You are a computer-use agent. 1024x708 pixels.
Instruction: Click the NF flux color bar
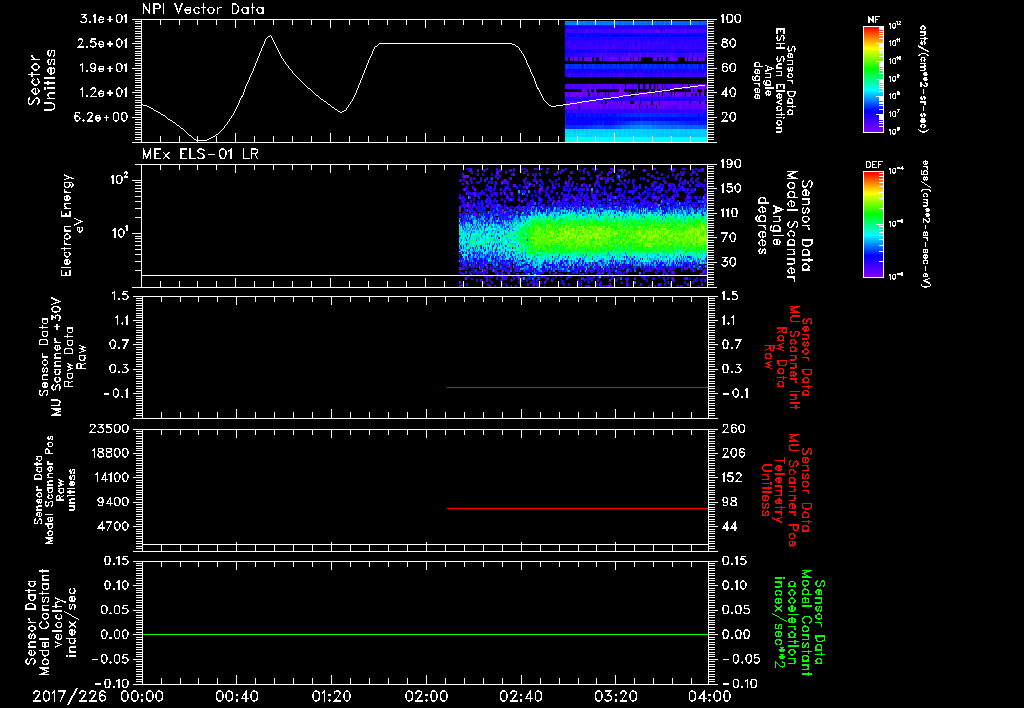pyautogui.click(x=873, y=79)
